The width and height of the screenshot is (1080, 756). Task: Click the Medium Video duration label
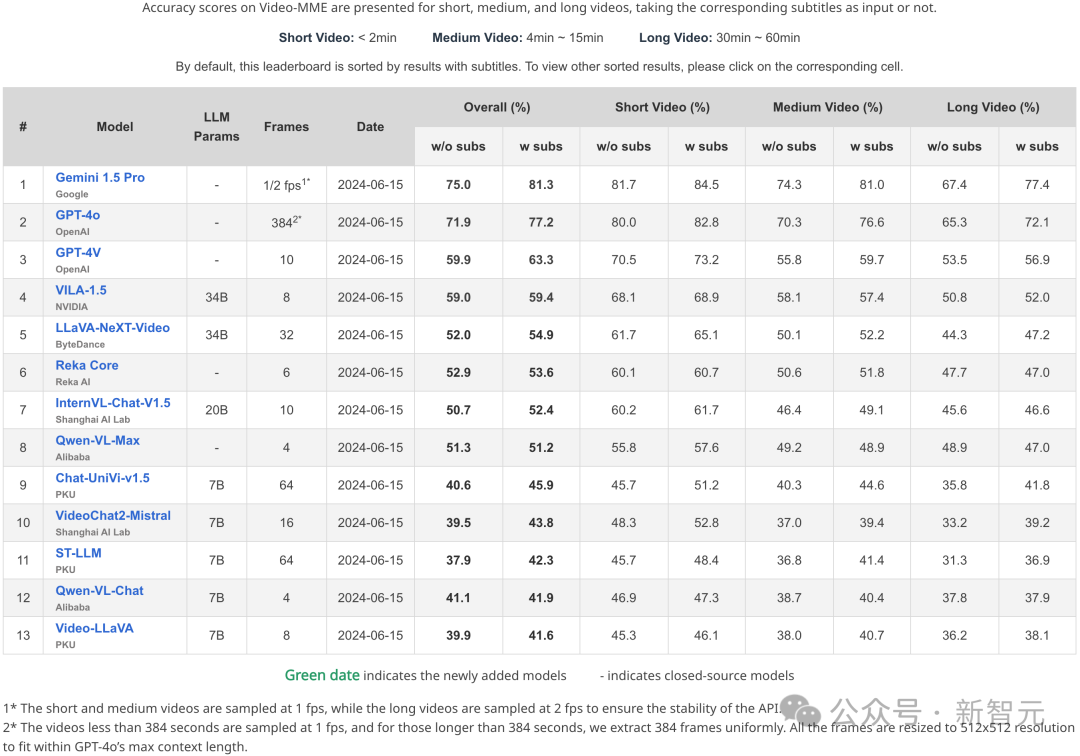click(517, 38)
